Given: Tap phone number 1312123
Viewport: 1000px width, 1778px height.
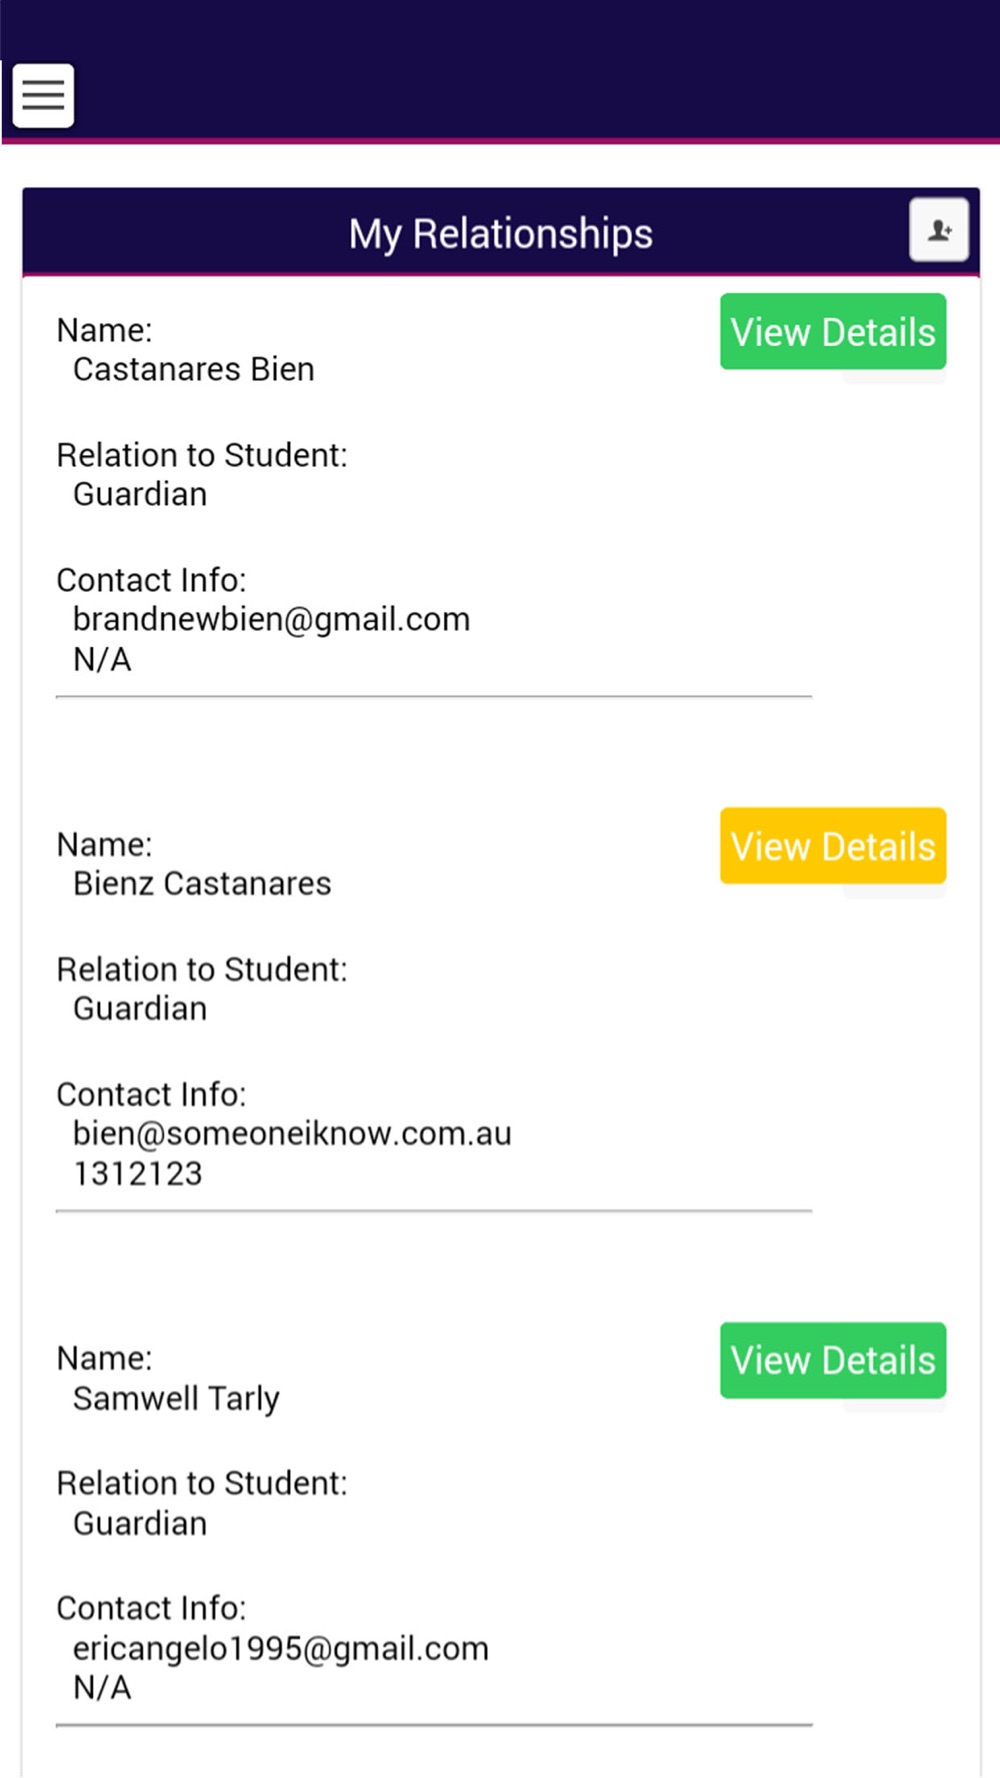Looking at the screenshot, I should point(138,1173).
